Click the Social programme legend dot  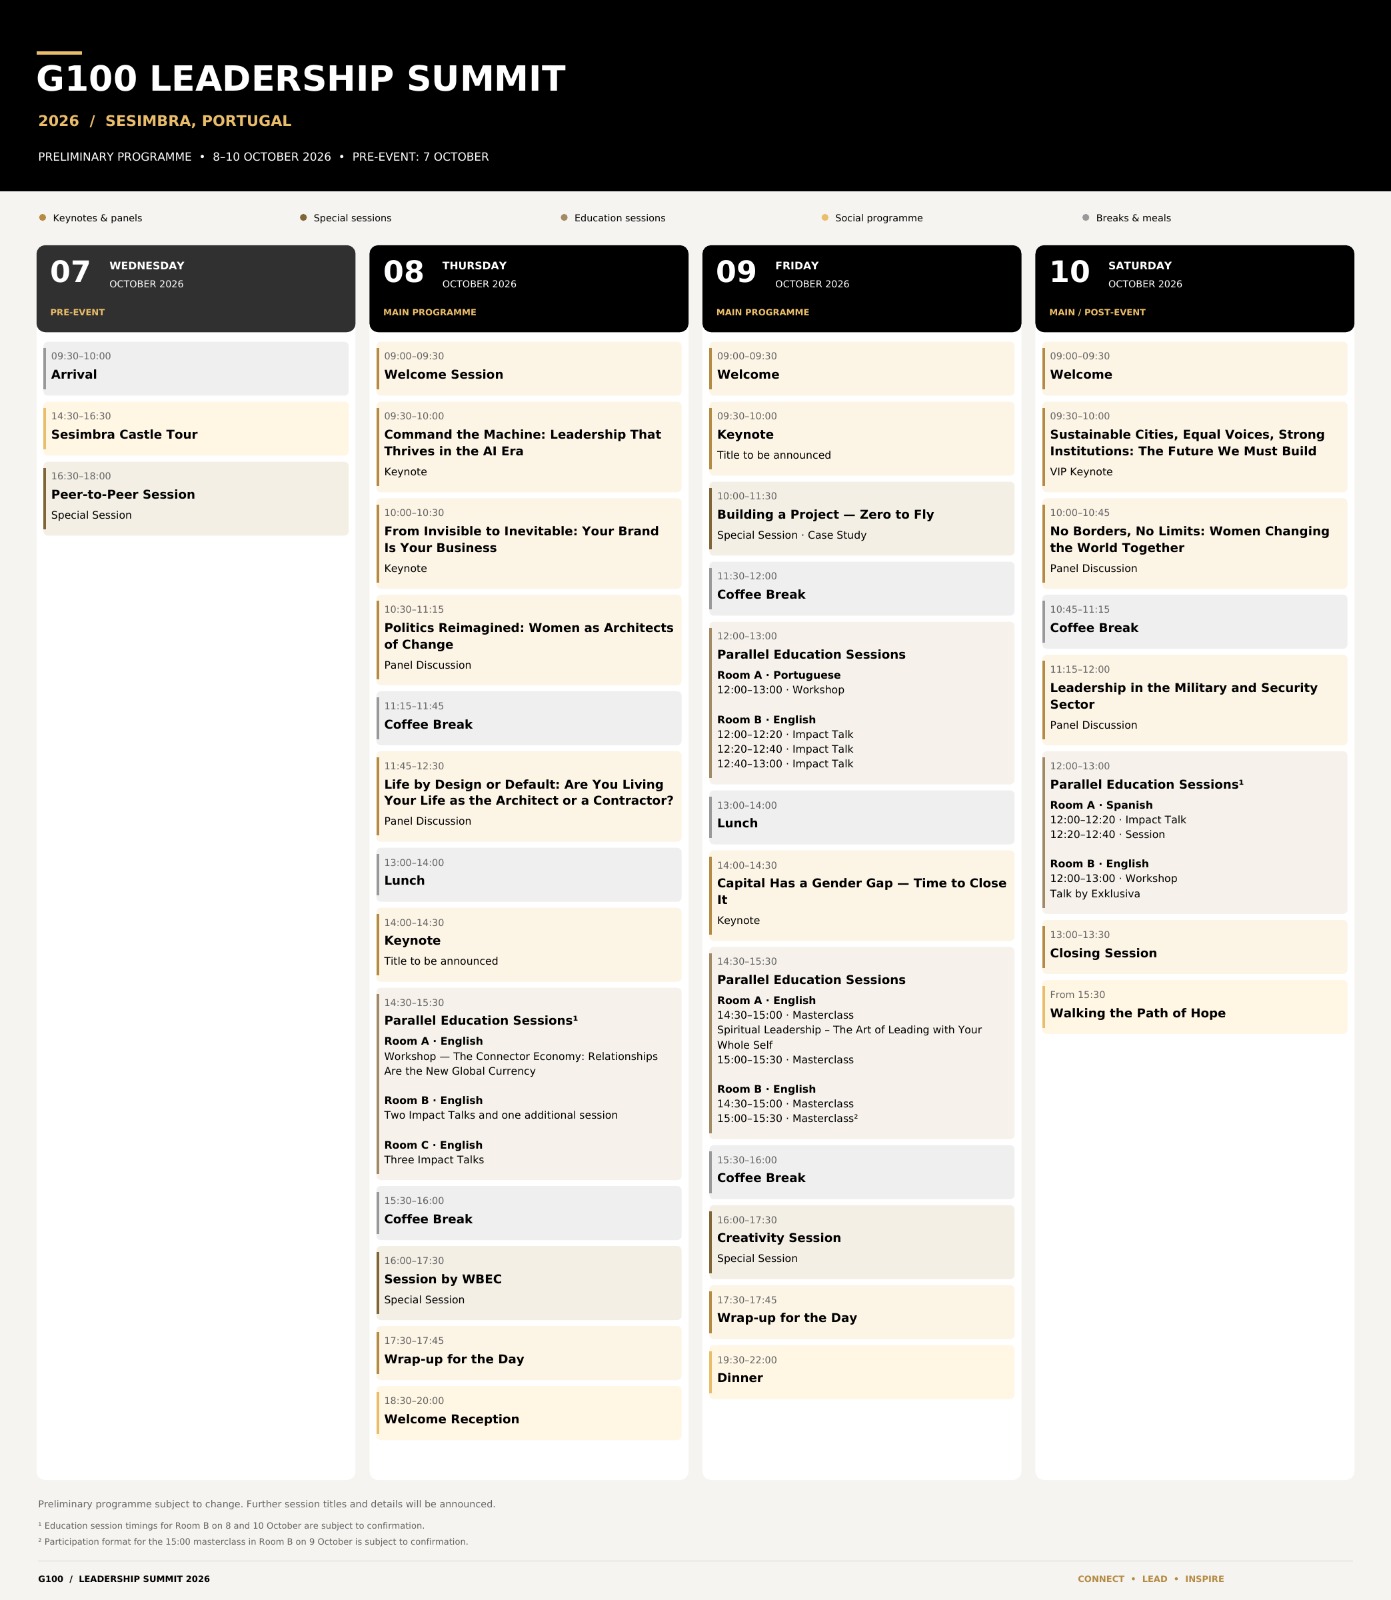coord(825,218)
